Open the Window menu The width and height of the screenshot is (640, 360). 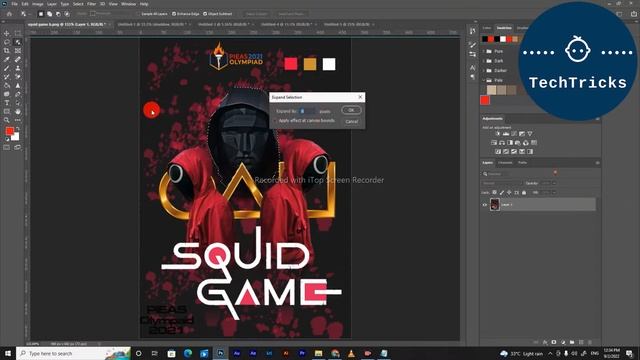(x=128, y=4)
